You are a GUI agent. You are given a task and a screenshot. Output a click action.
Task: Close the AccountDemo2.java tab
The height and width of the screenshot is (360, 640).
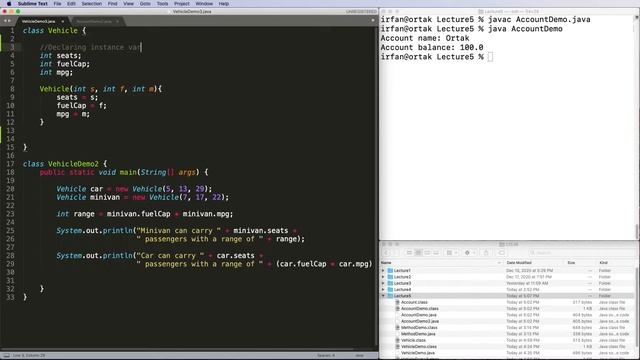117,21
